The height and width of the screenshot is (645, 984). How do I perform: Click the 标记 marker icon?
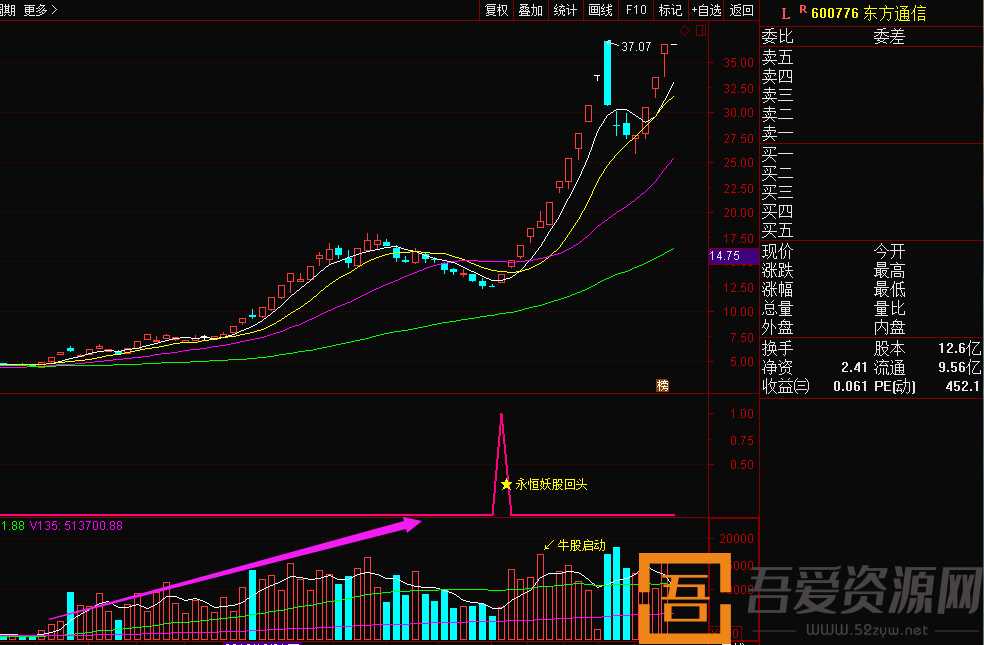(x=670, y=9)
